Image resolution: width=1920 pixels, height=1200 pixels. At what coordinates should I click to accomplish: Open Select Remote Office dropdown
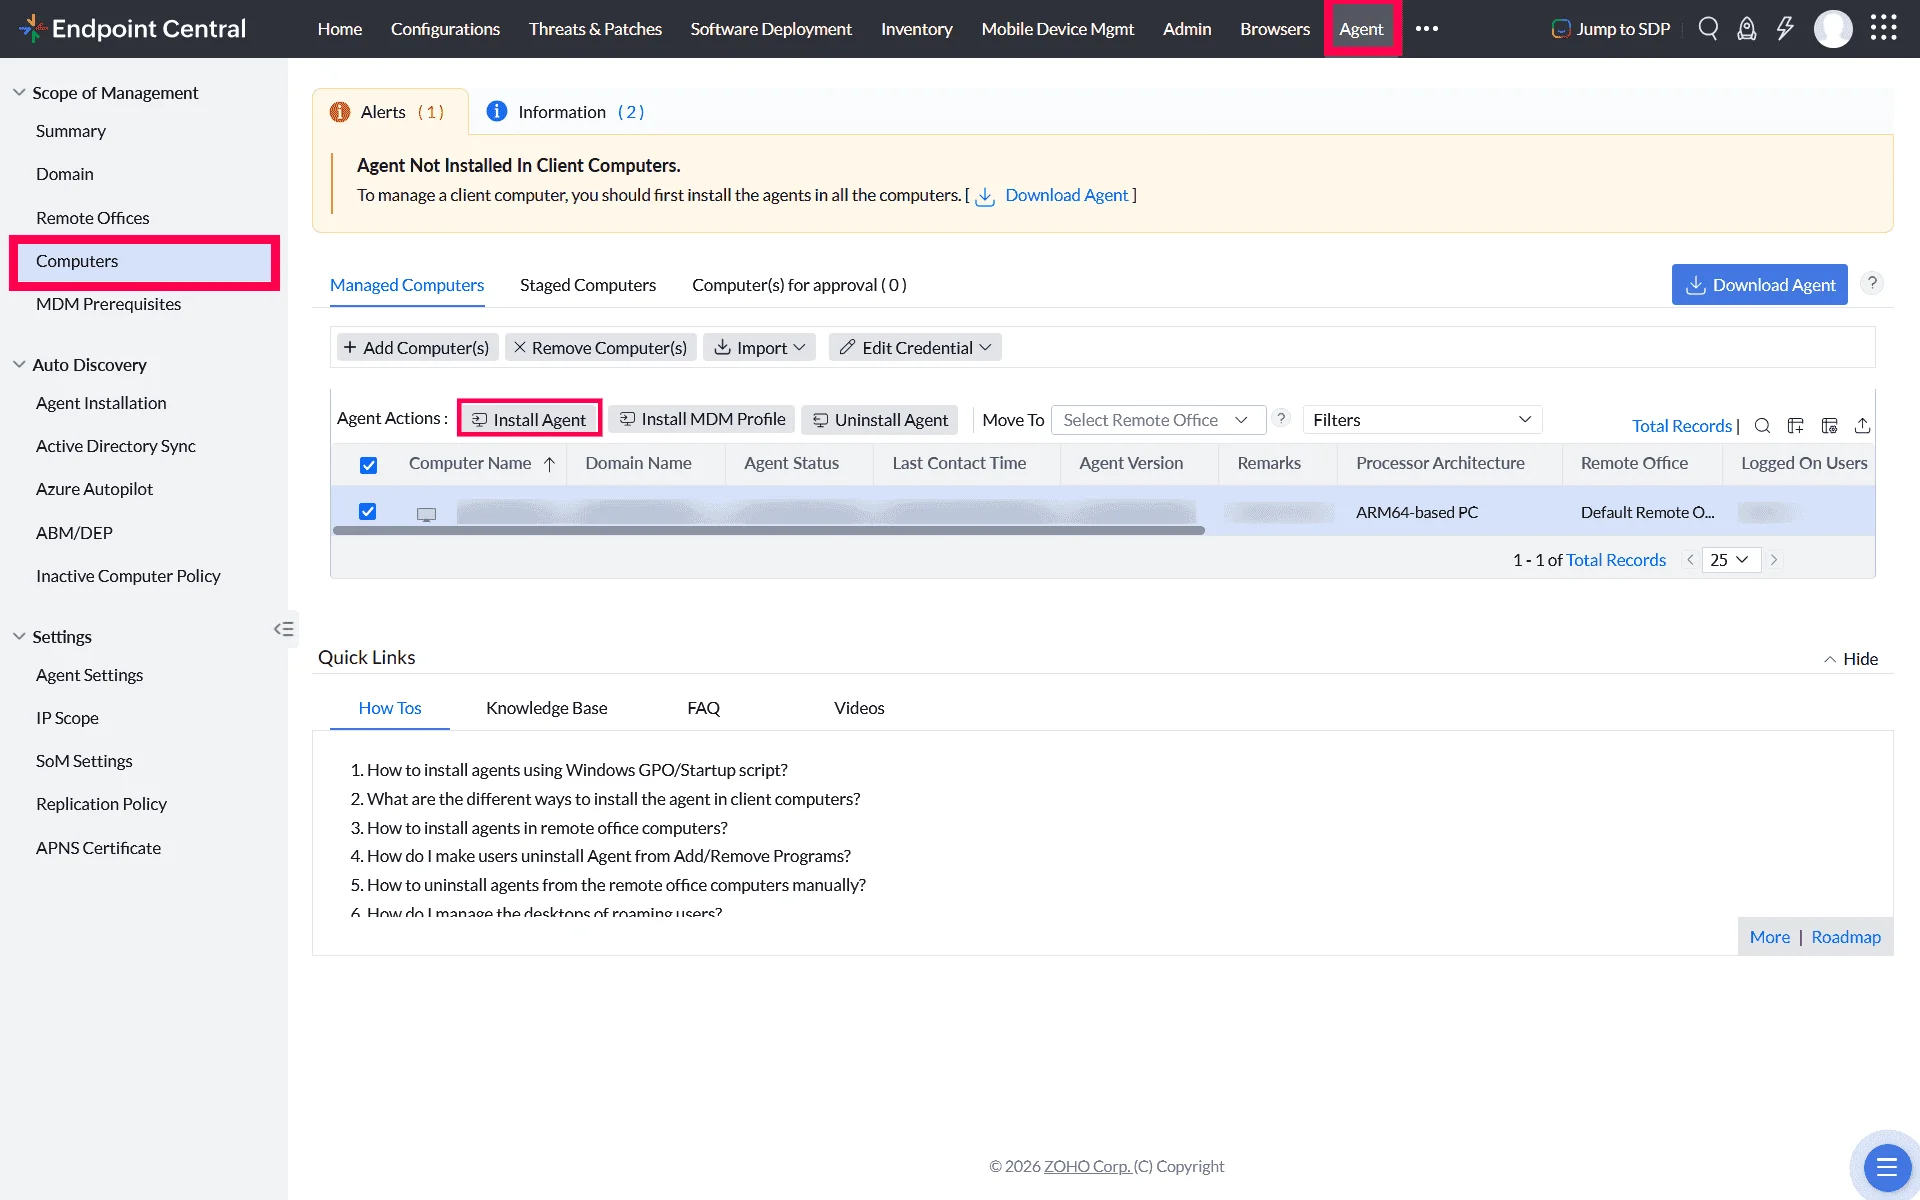(1158, 420)
